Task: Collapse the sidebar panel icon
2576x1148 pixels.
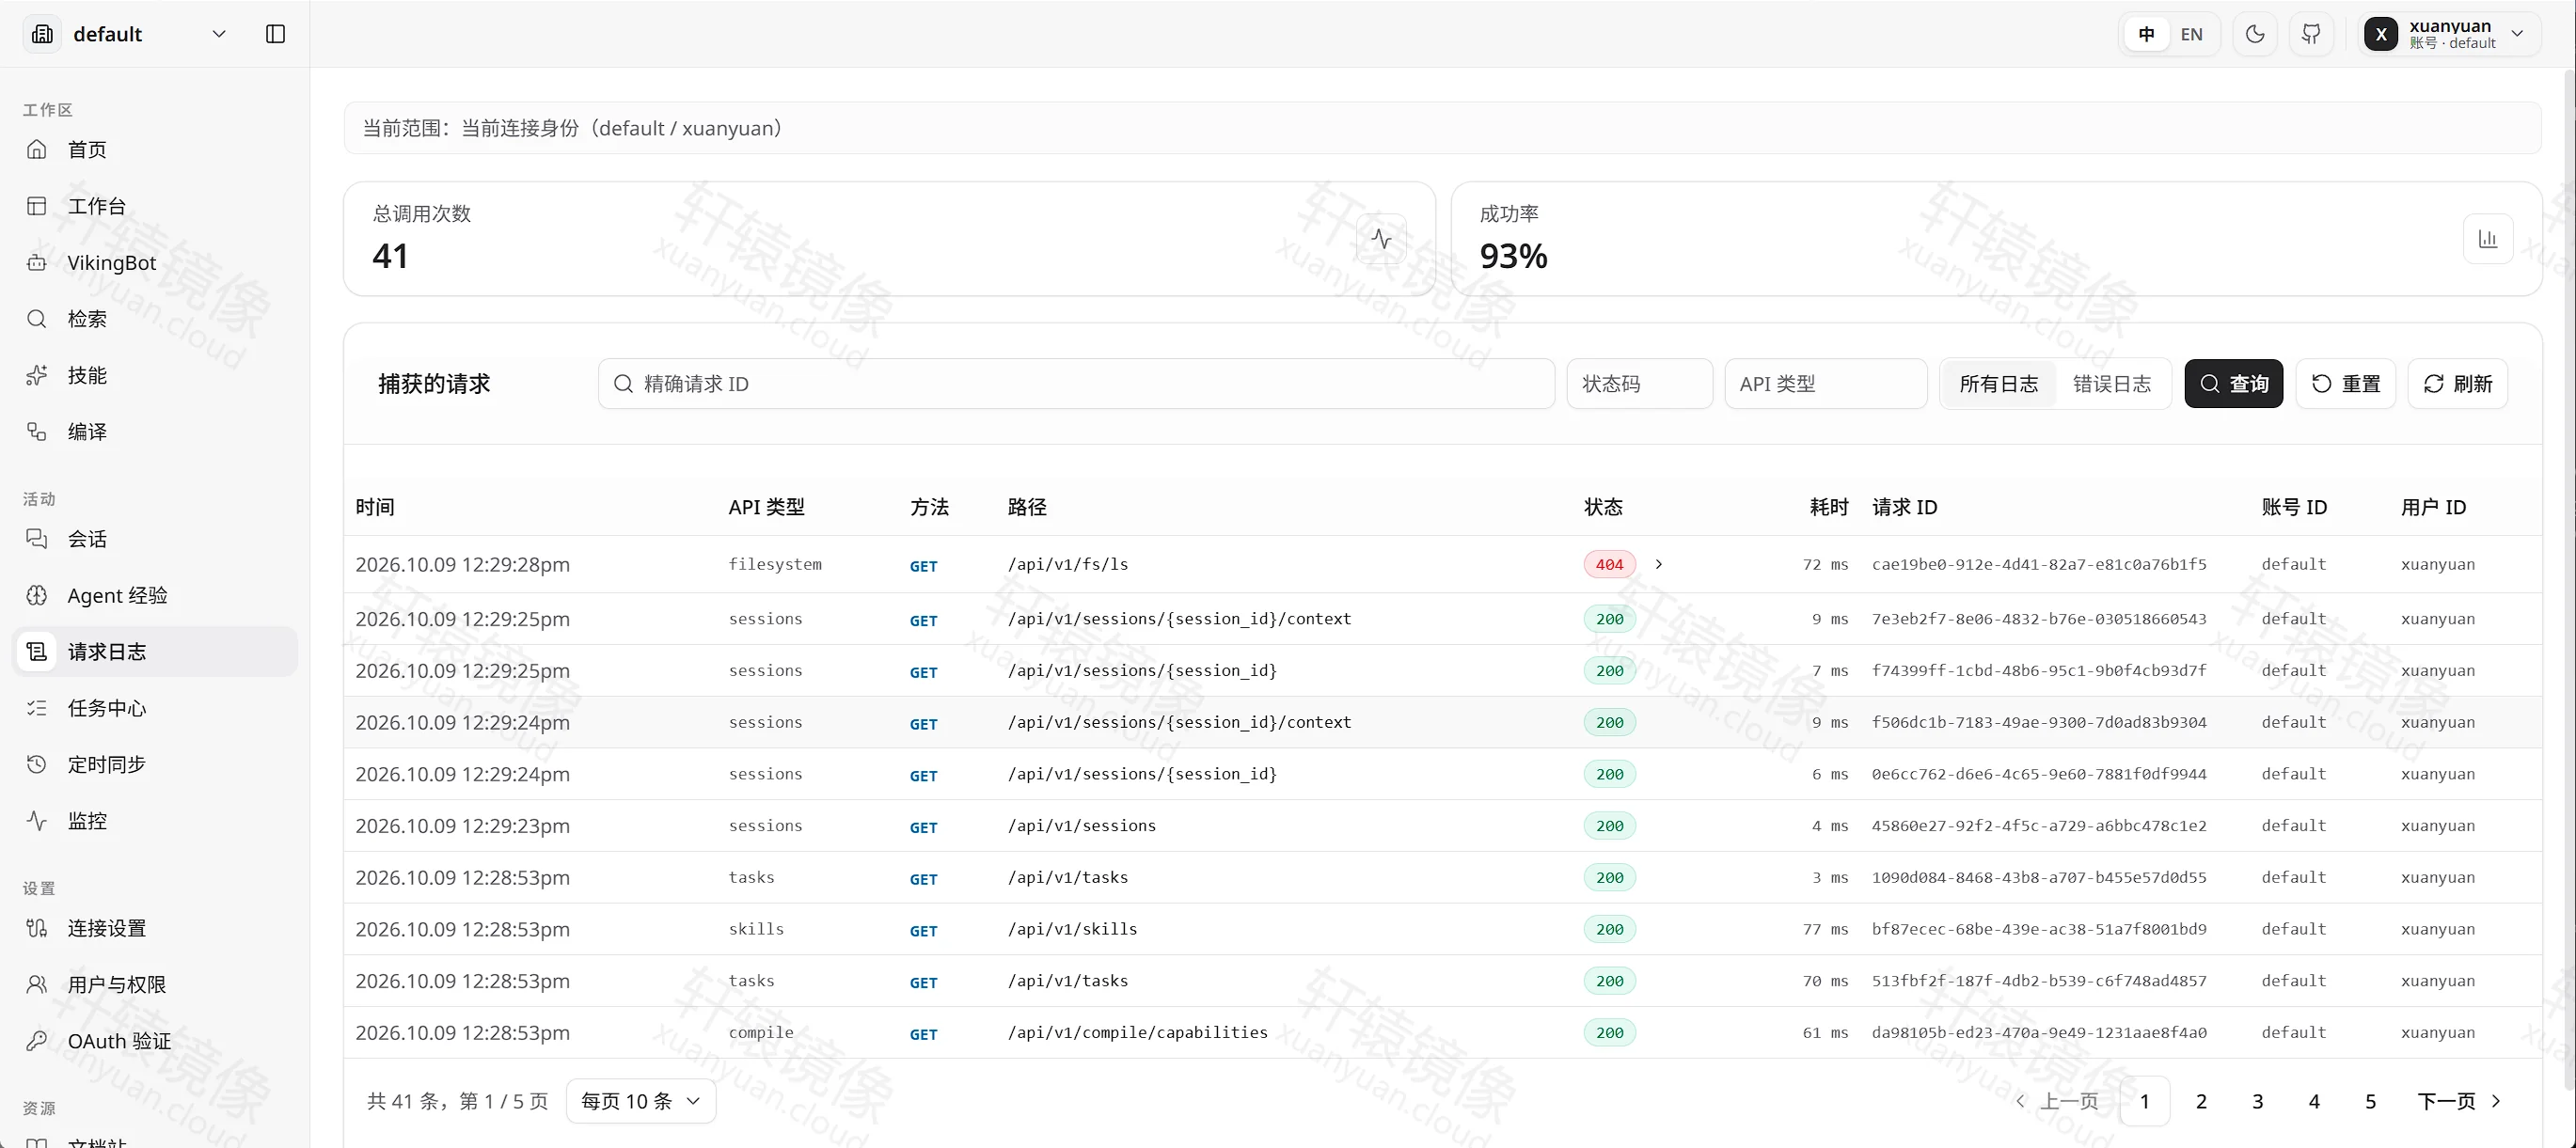Action: click(x=276, y=34)
